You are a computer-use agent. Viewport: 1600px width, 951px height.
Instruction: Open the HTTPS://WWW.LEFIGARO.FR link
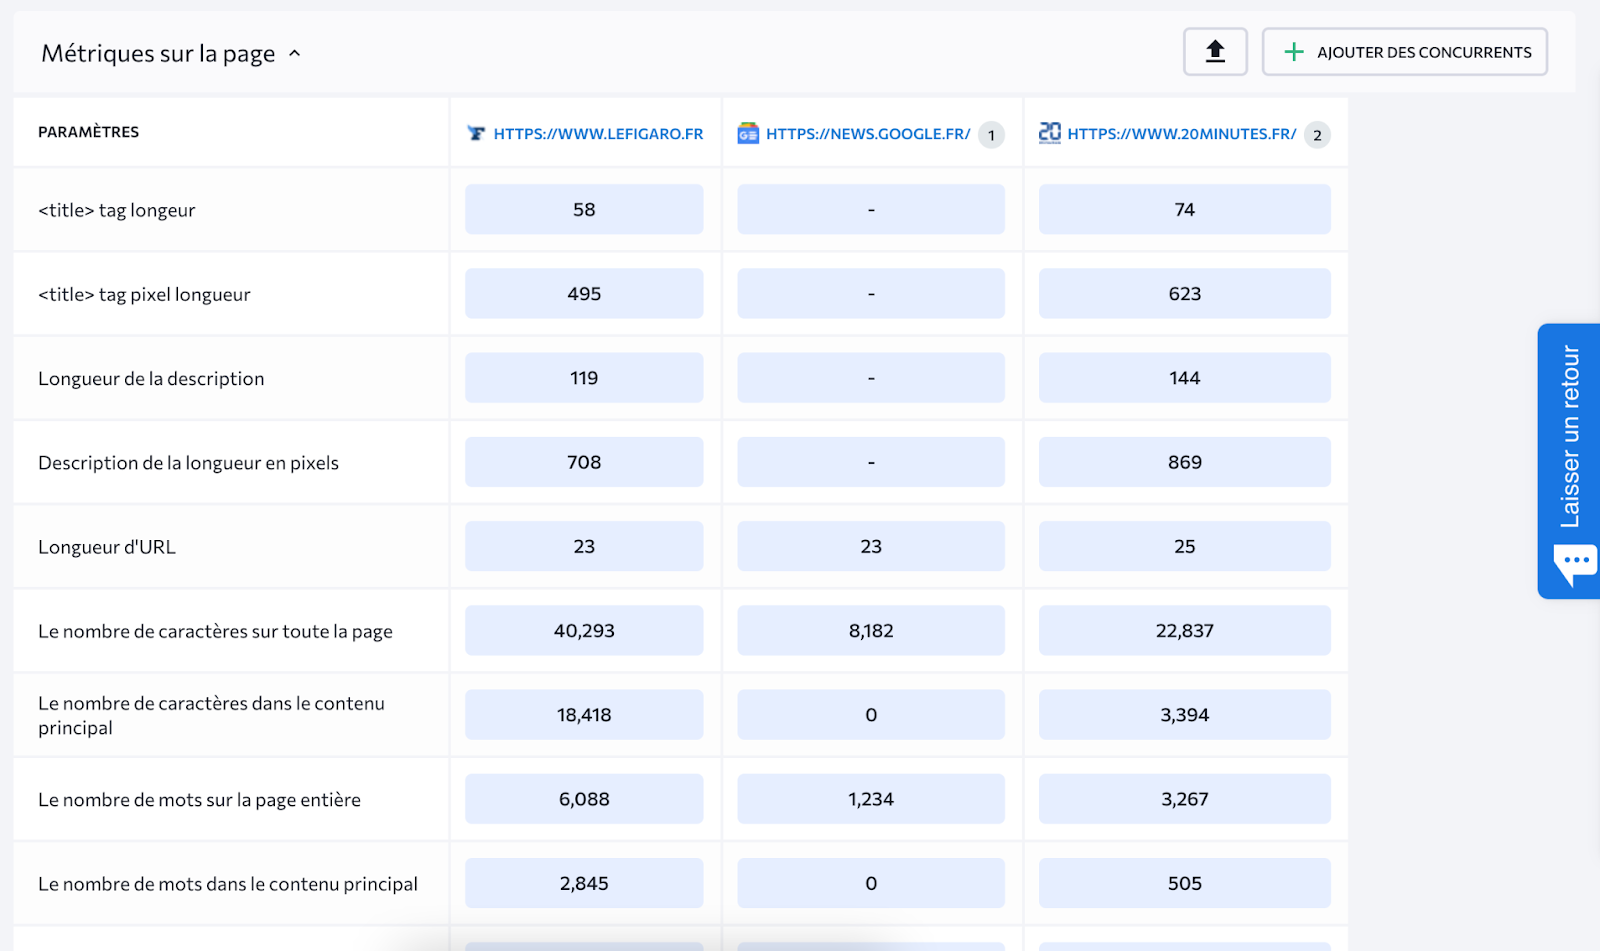[x=598, y=134]
